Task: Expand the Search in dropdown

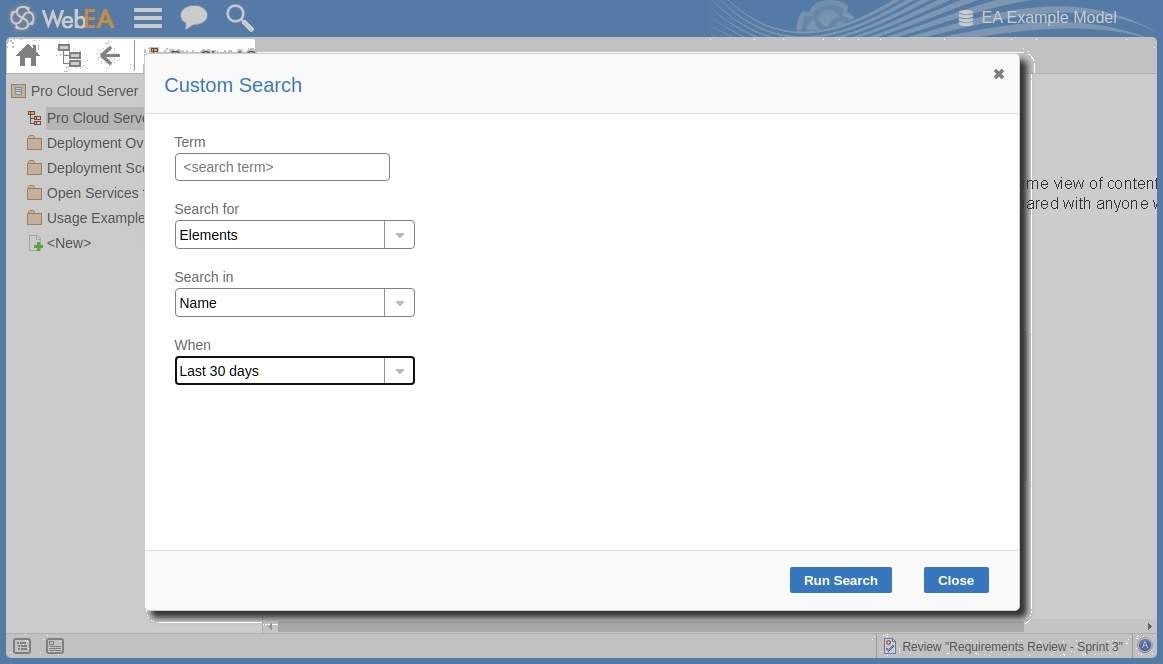Action: [399, 303]
